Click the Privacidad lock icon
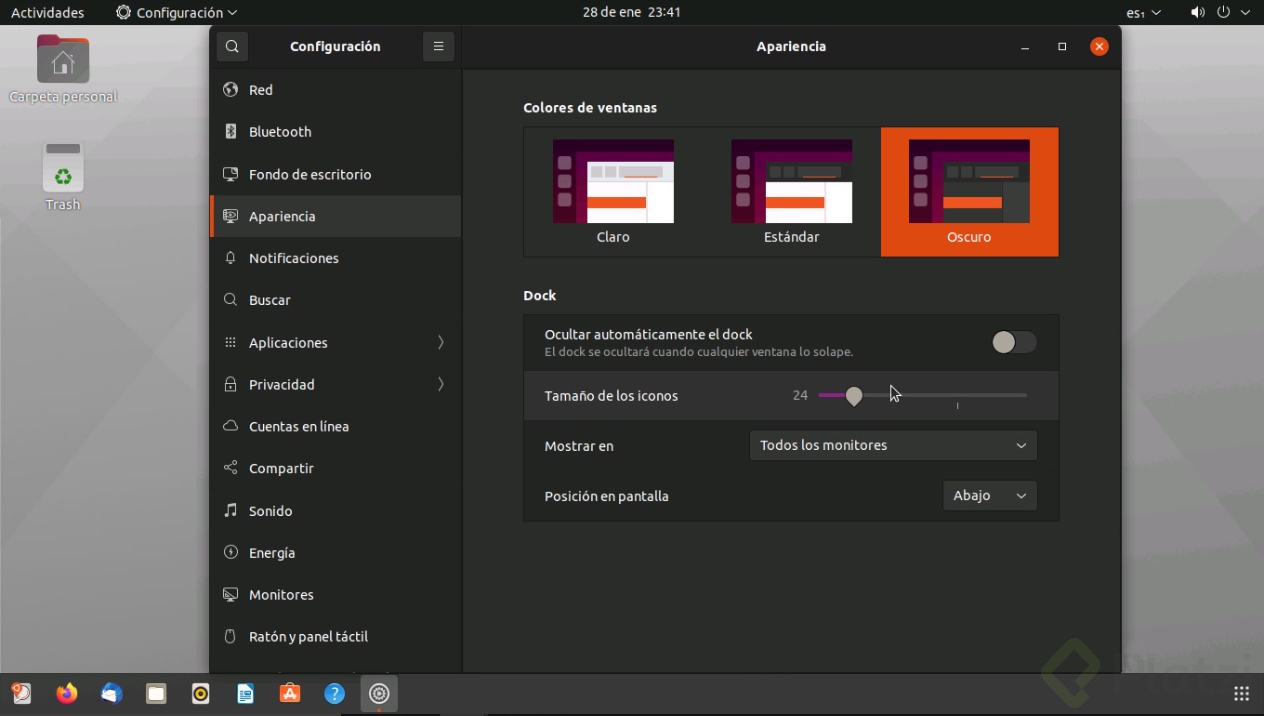The image size is (1264, 716). tap(230, 384)
